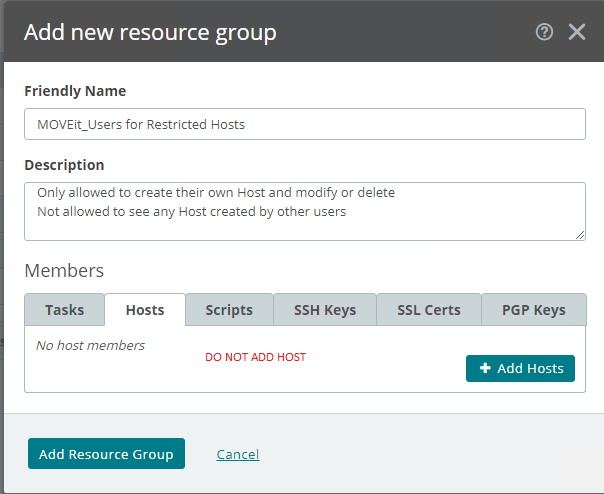This screenshot has height=494, width=604.
Task: Go to the PGP Keys tab
Action: click(x=534, y=310)
